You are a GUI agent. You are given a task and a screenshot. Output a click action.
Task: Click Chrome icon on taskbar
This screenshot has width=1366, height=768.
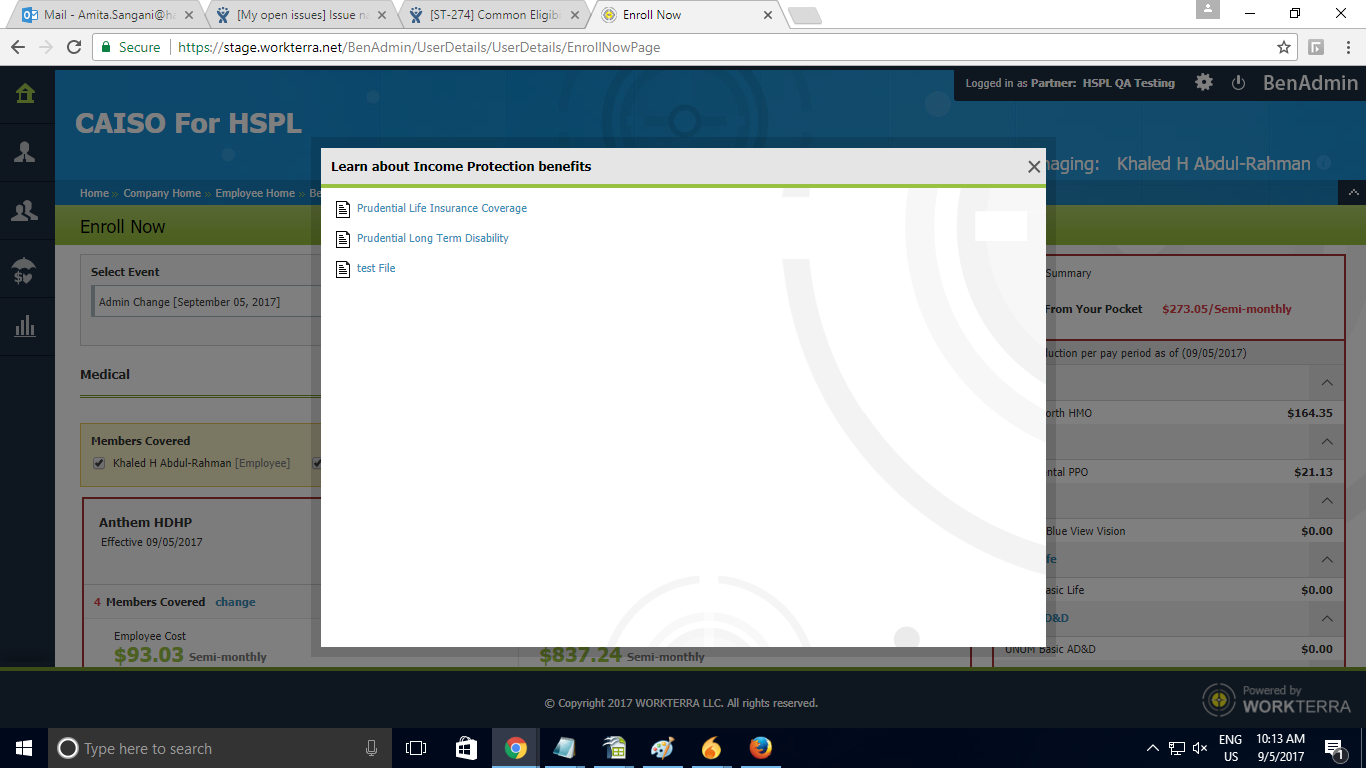pos(516,748)
